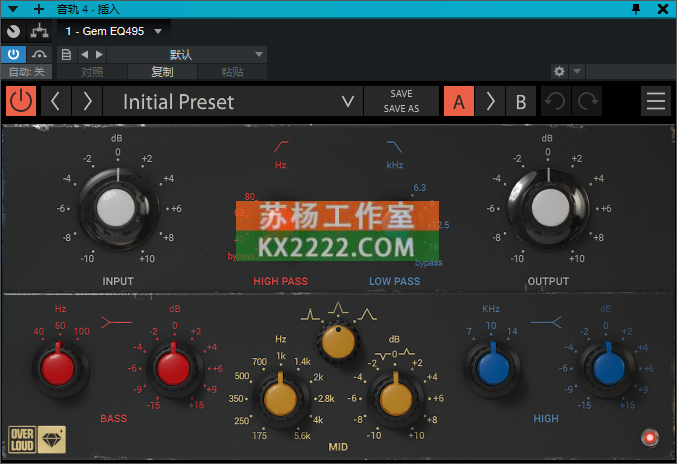The width and height of the screenshot is (677, 464).
Task: Open the host preset file icon
Action: coord(66,54)
